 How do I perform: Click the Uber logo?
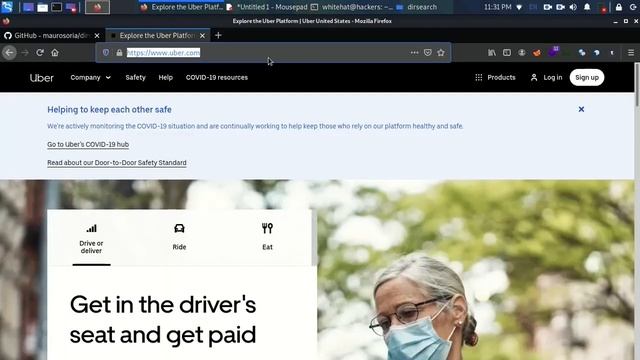point(42,78)
